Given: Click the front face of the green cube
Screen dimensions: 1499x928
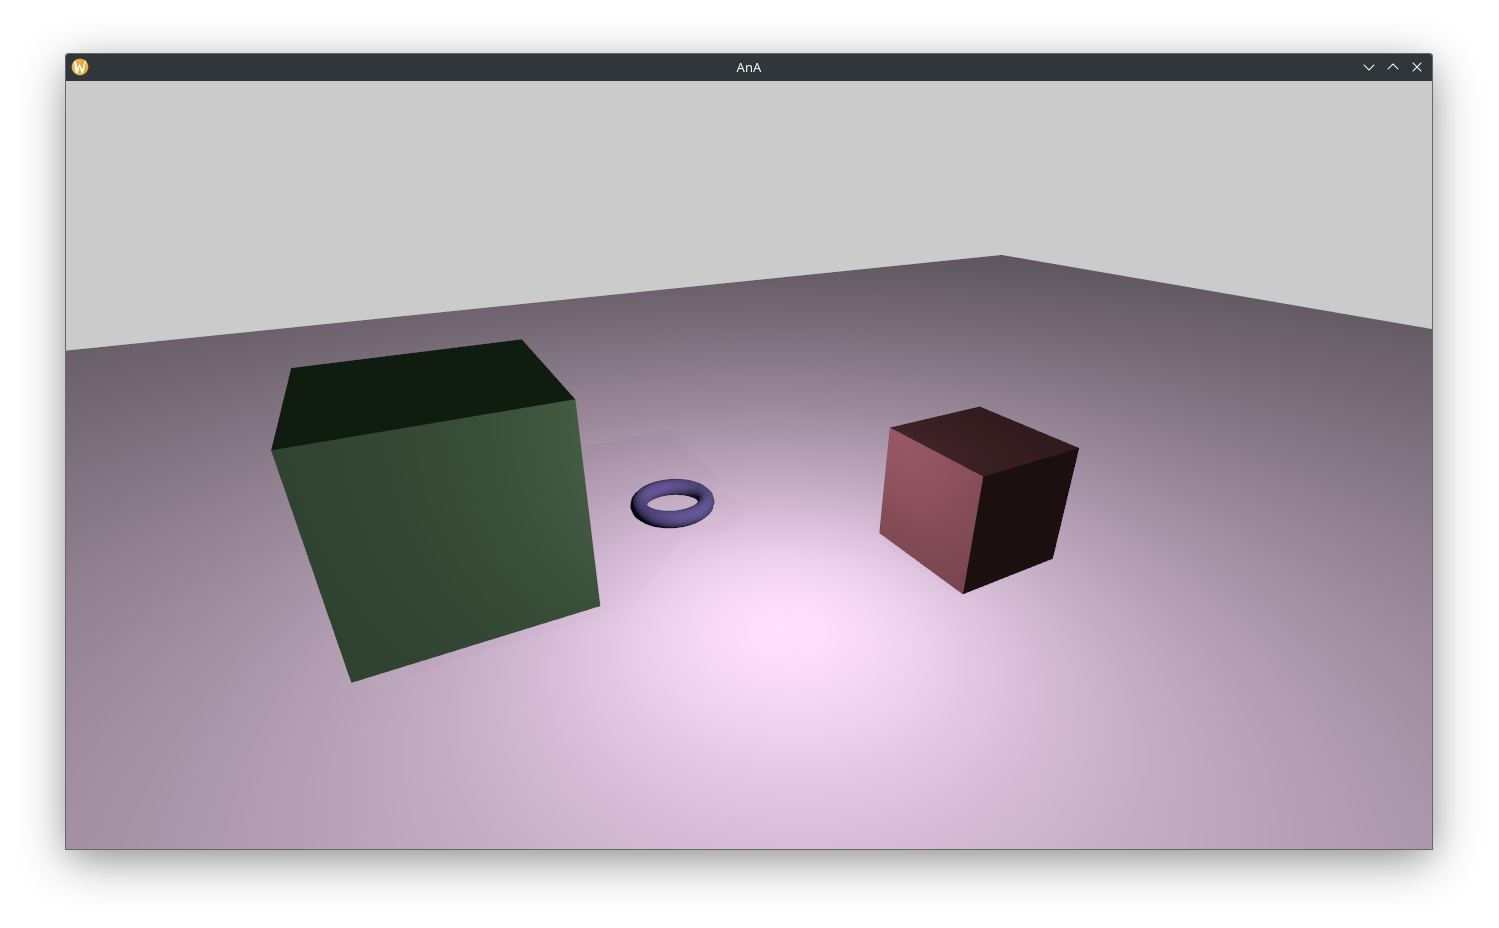Looking at the screenshot, I should click(440, 540).
